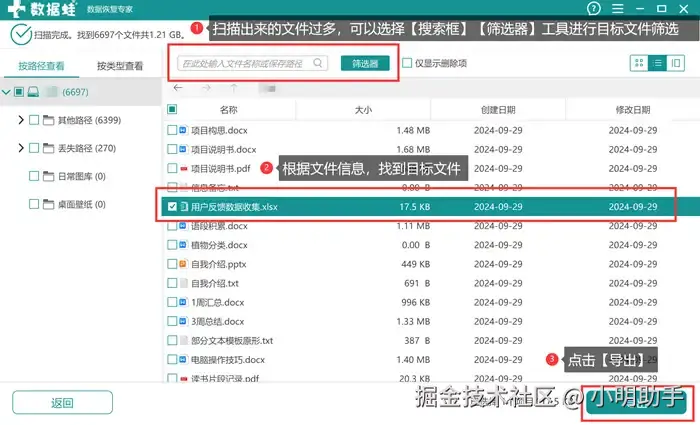Switch to preview pane view

click(x=675, y=63)
